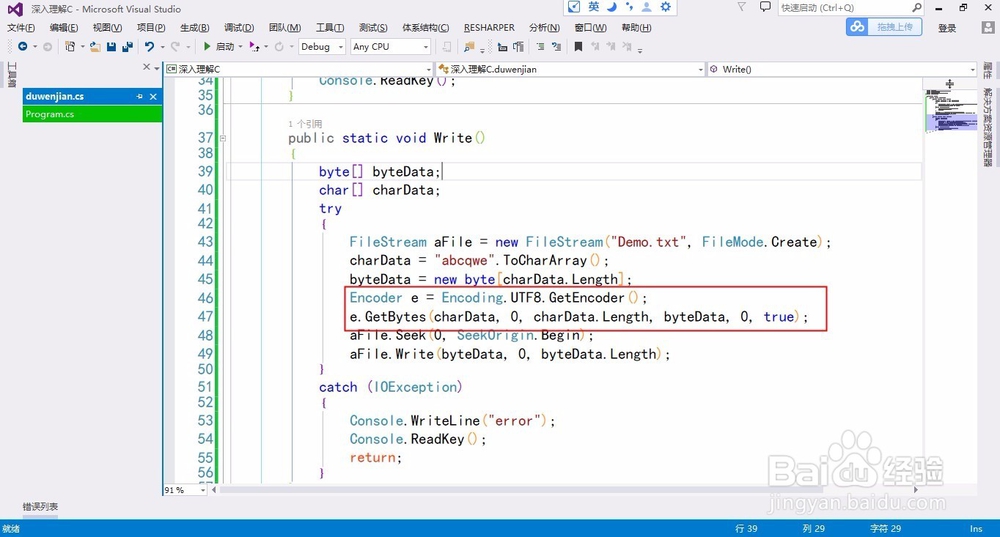This screenshot has width=1000, height=537.
Task: Click the IME moon icon
Action: tap(612, 7)
